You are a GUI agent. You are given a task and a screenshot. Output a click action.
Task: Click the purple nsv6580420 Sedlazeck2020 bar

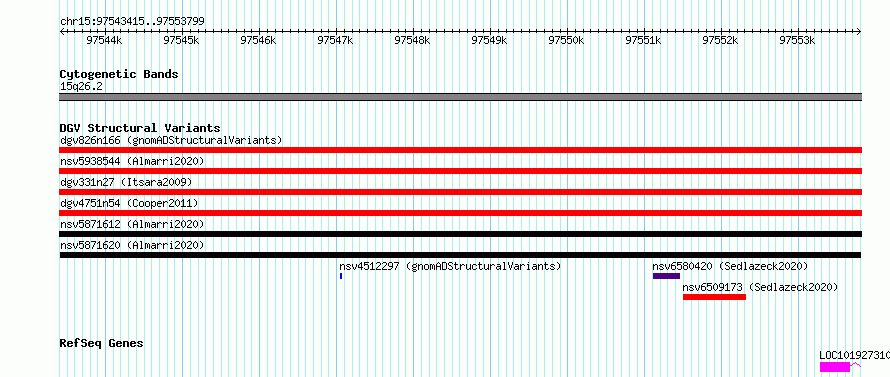(666, 276)
